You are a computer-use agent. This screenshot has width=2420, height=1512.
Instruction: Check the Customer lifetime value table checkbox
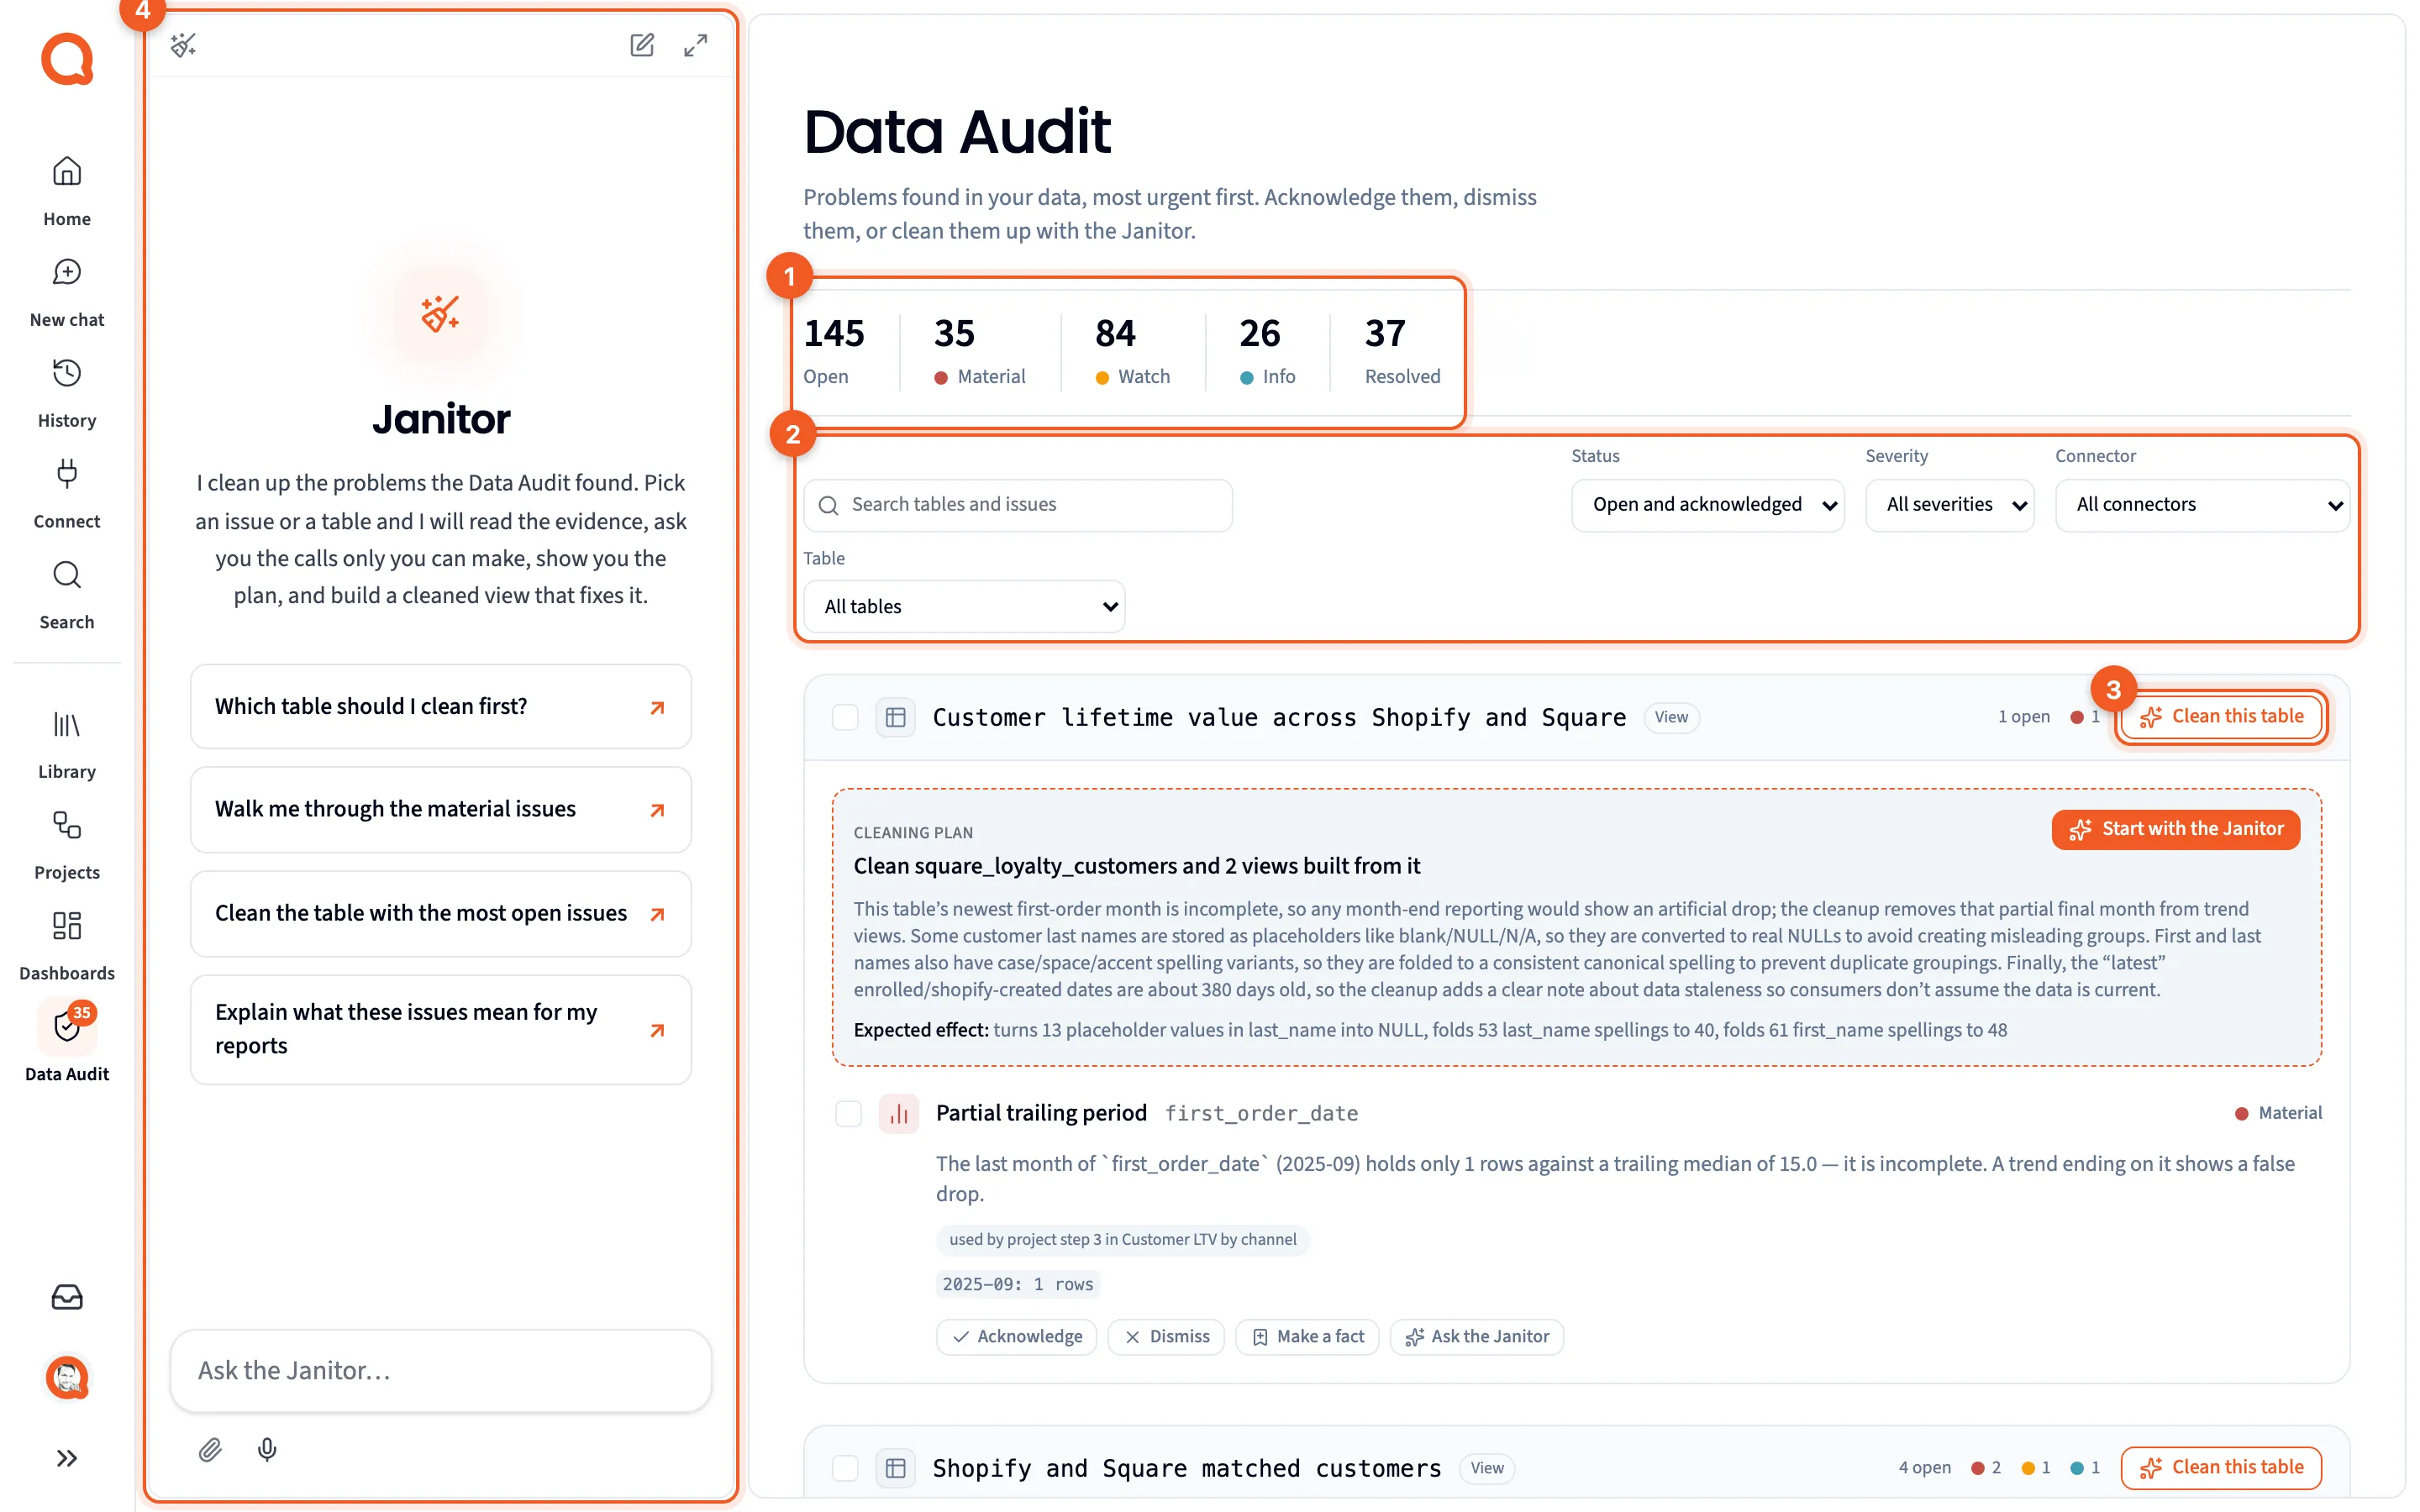pos(845,718)
